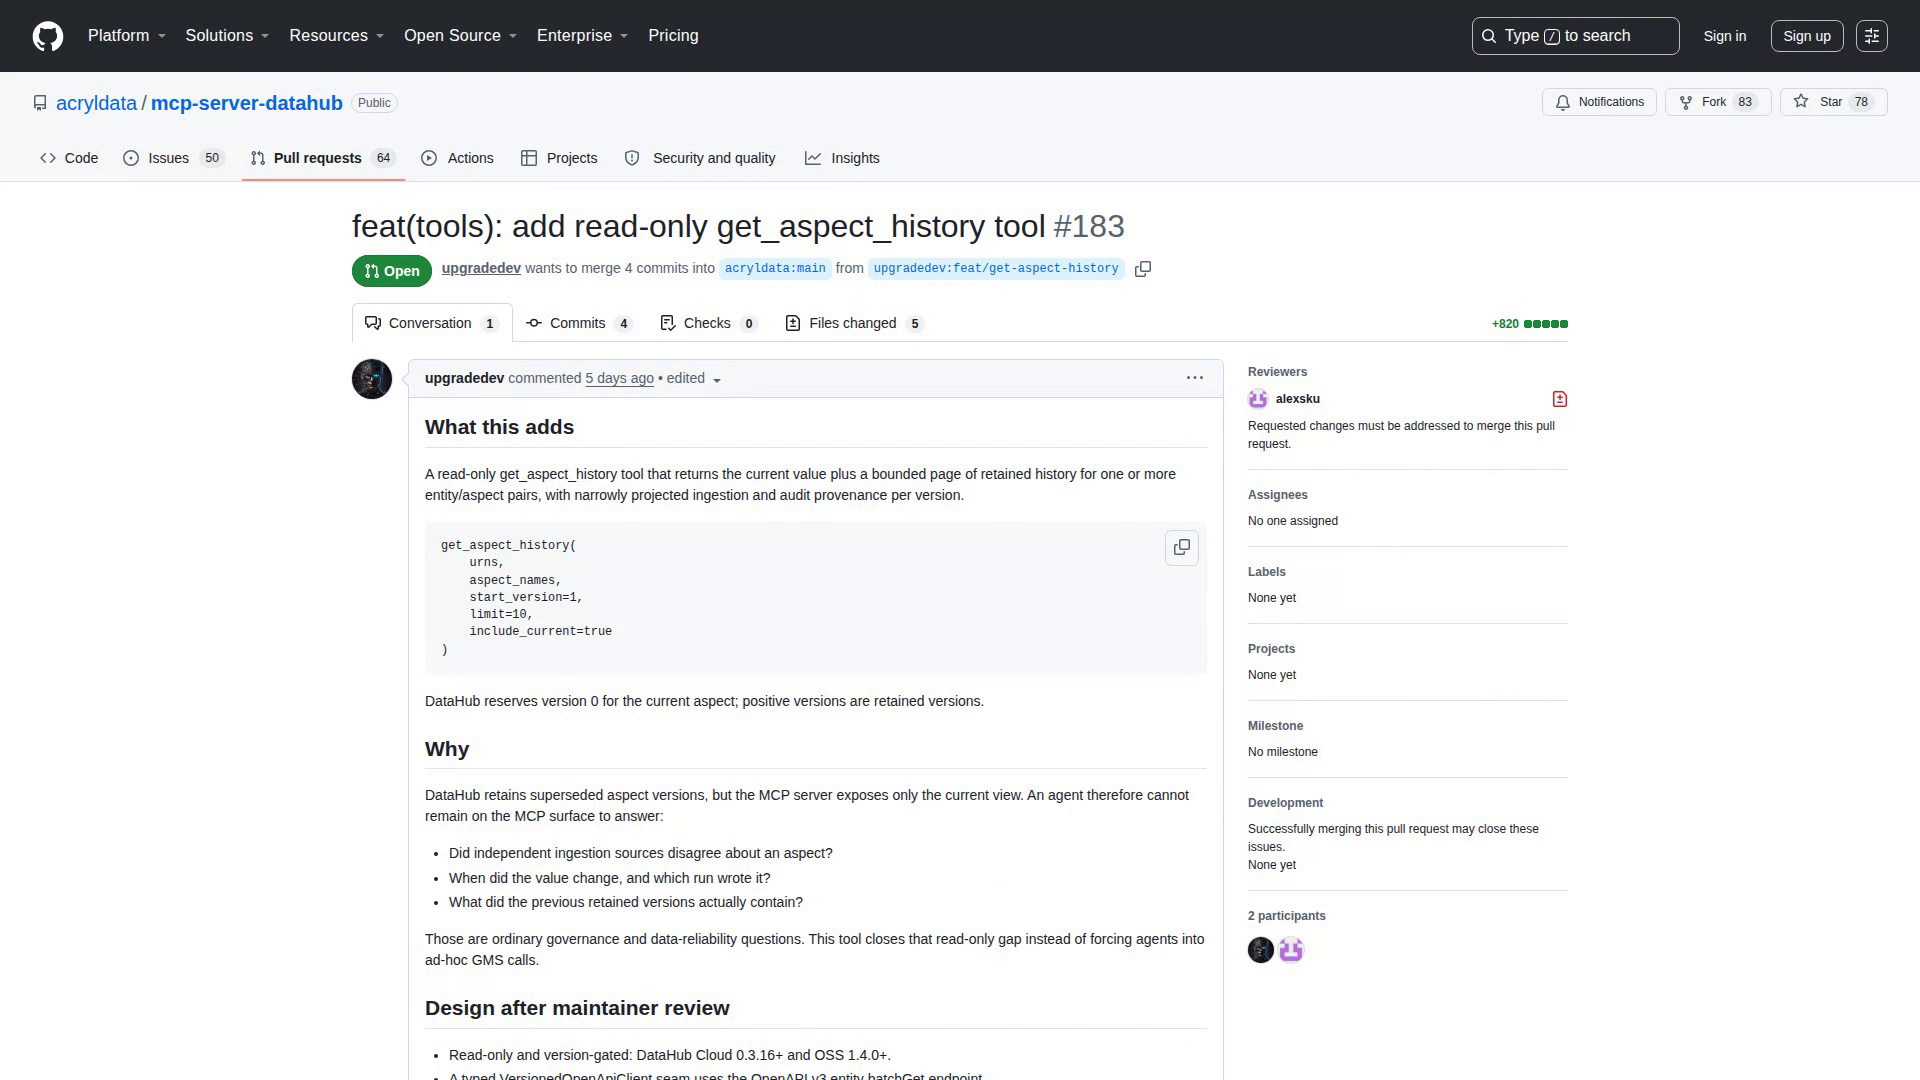Open upgradedev:feat/get-aspect-history branch link
Viewport: 1920px width, 1080px height.
coord(996,268)
